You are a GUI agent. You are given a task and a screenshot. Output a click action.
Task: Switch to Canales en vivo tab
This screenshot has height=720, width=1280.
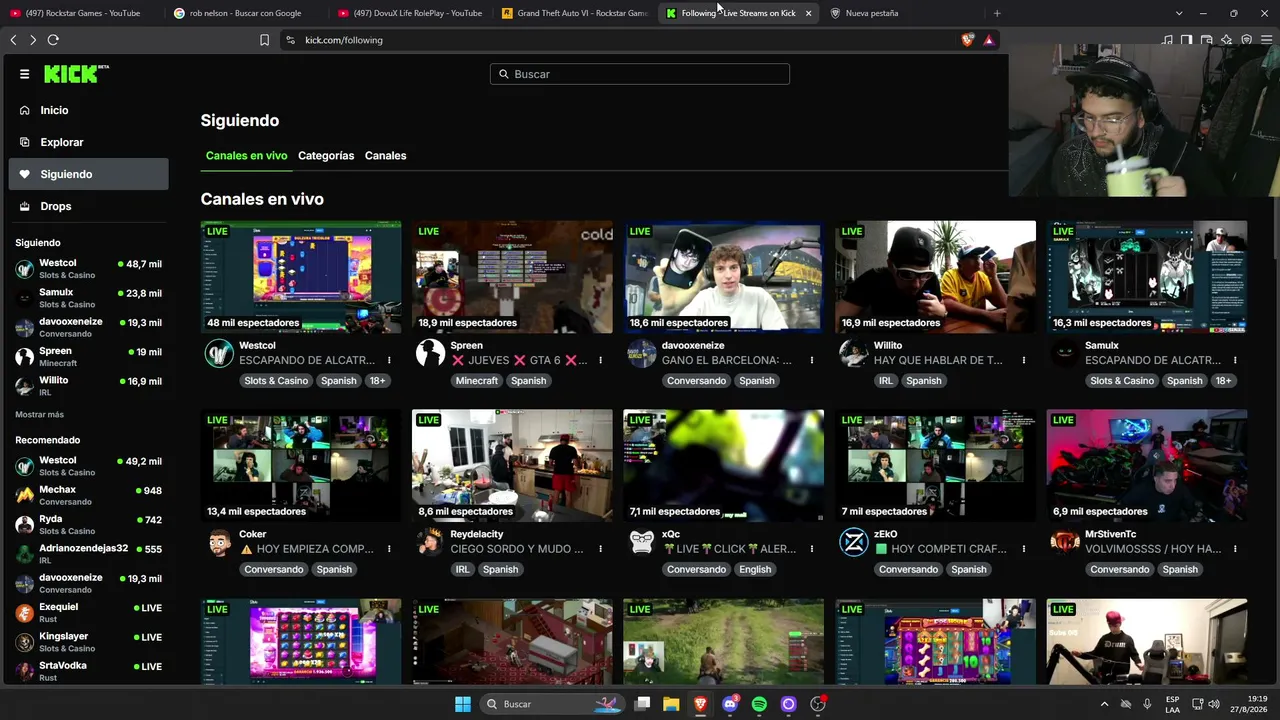pyautogui.click(x=246, y=156)
